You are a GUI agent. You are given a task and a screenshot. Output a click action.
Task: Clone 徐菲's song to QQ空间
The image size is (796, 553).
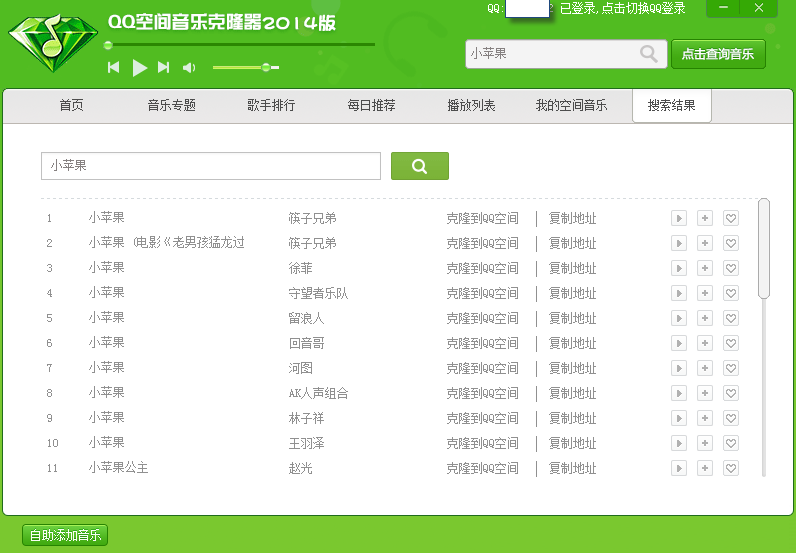(482, 268)
